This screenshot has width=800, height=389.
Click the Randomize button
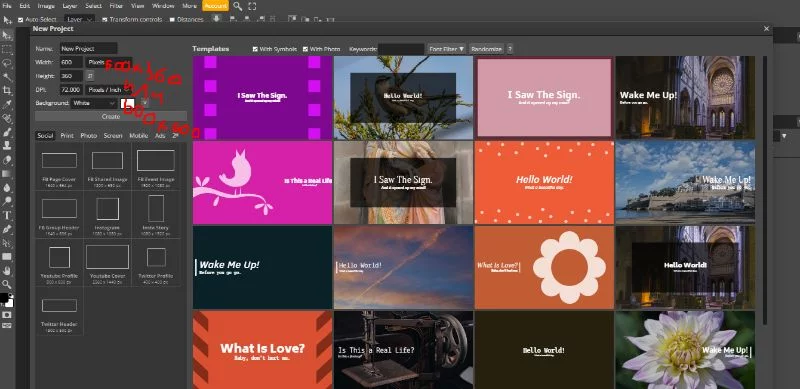tap(486, 49)
